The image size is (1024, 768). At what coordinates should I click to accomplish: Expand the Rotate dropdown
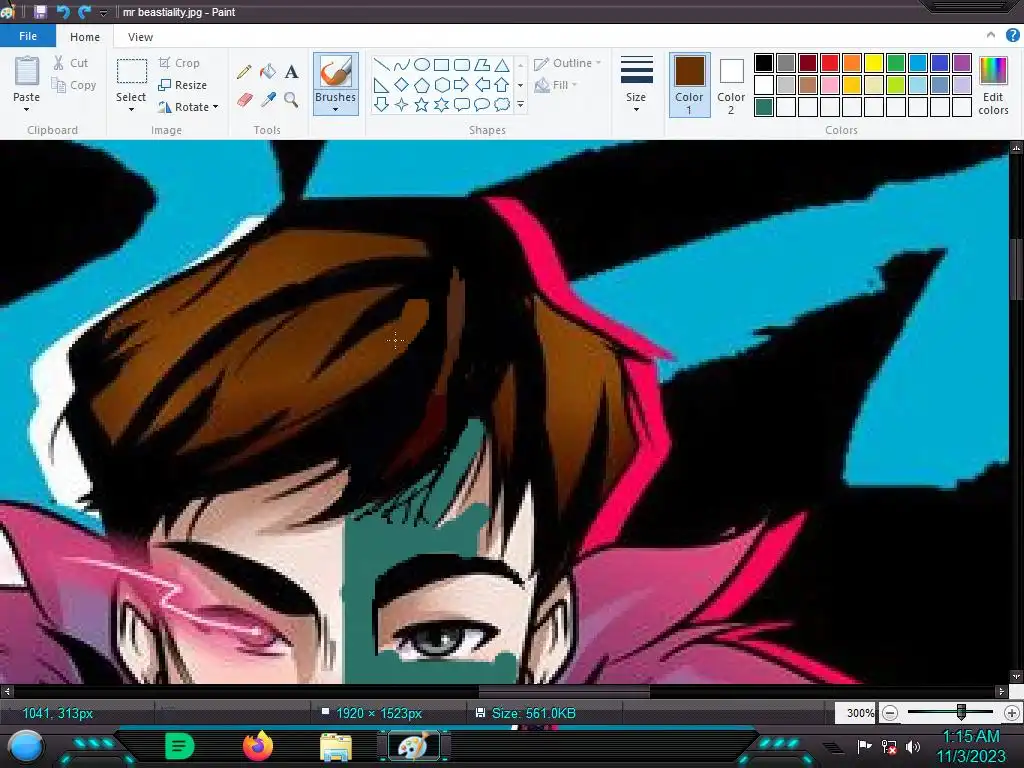[216, 106]
